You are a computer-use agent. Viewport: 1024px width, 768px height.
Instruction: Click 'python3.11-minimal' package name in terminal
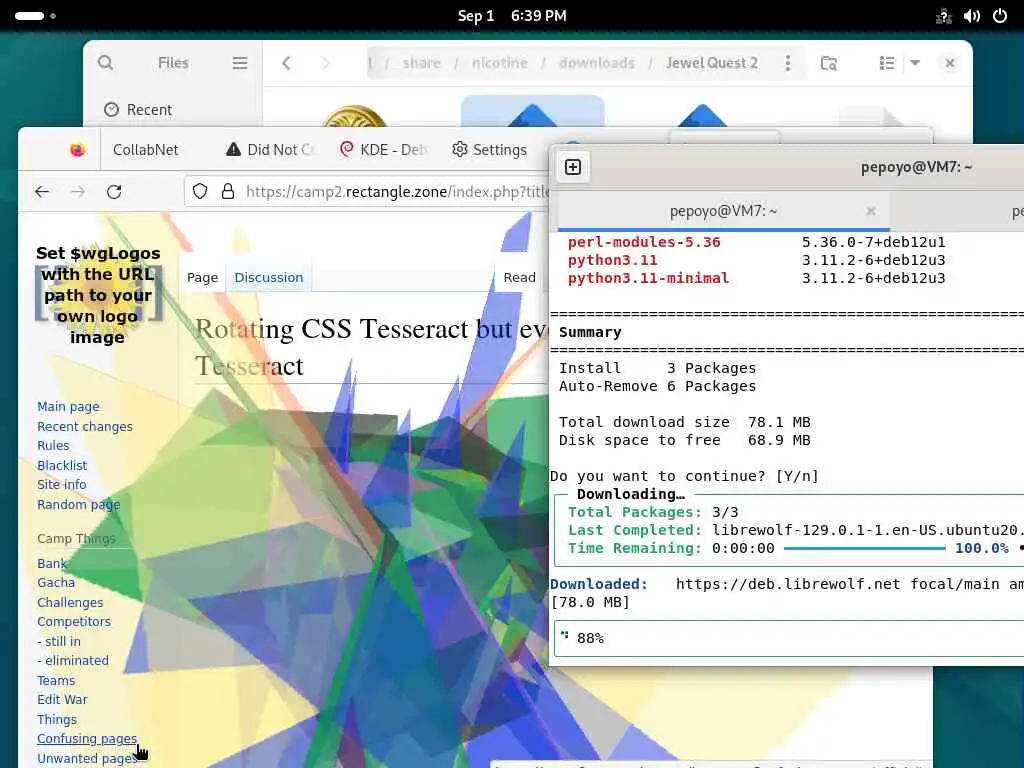[x=648, y=278]
